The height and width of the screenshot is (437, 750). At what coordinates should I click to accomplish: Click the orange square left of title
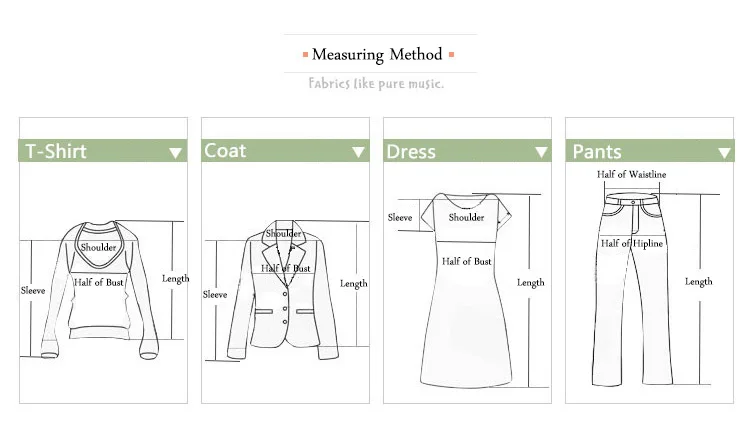point(305,55)
